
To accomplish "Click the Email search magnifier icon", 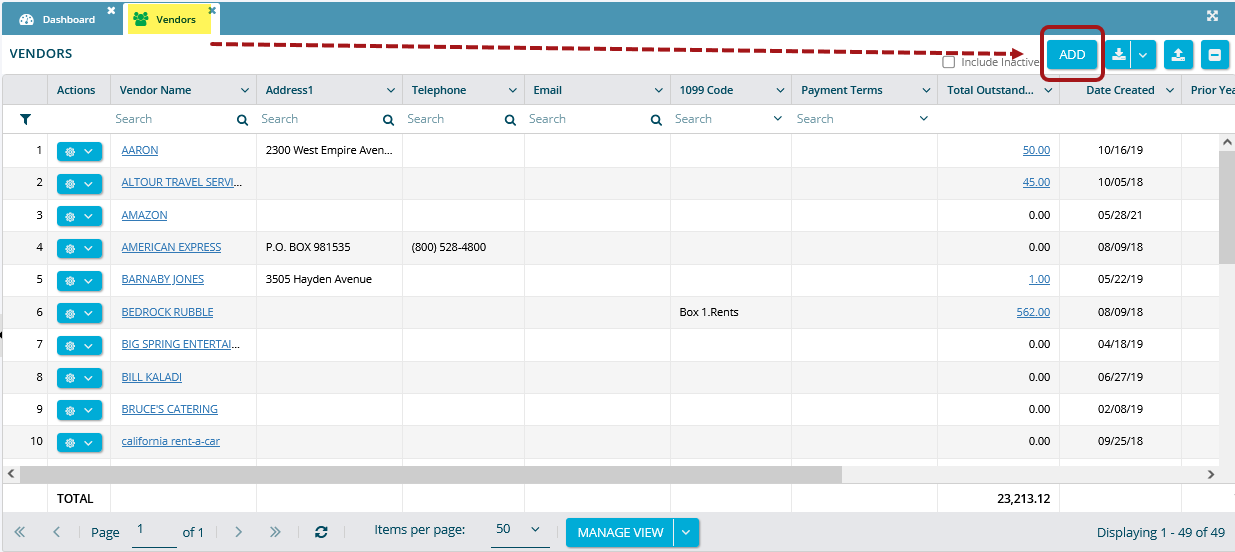I will [x=657, y=120].
